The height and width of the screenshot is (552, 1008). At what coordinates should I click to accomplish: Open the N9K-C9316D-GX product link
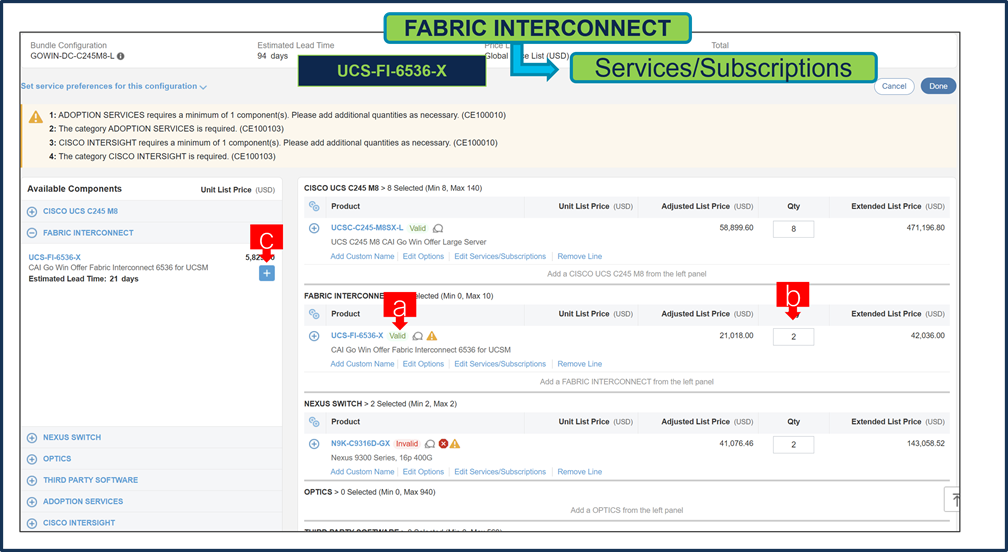coord(361,444)
